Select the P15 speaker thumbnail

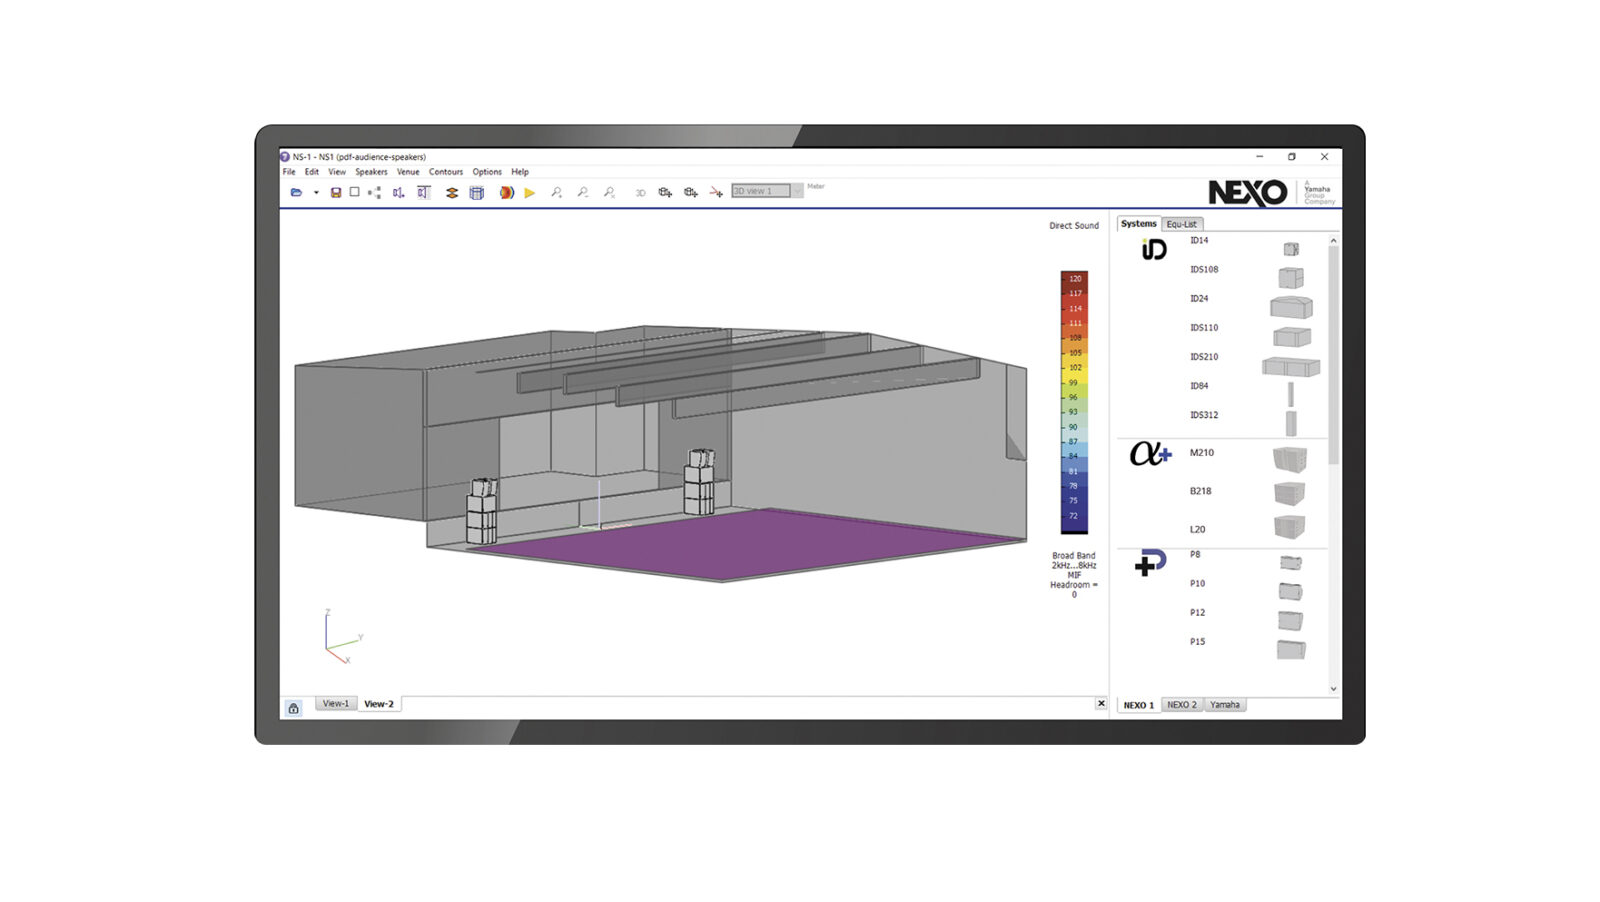1291,650
